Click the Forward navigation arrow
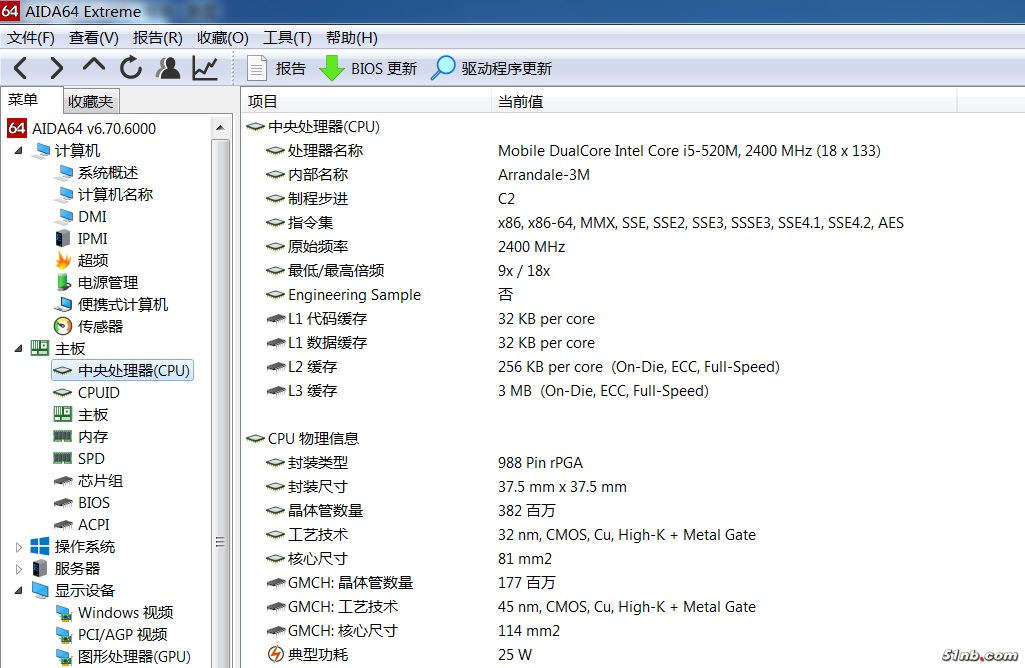This screenshot has height=668, width=1025. [x=56, y=68]
